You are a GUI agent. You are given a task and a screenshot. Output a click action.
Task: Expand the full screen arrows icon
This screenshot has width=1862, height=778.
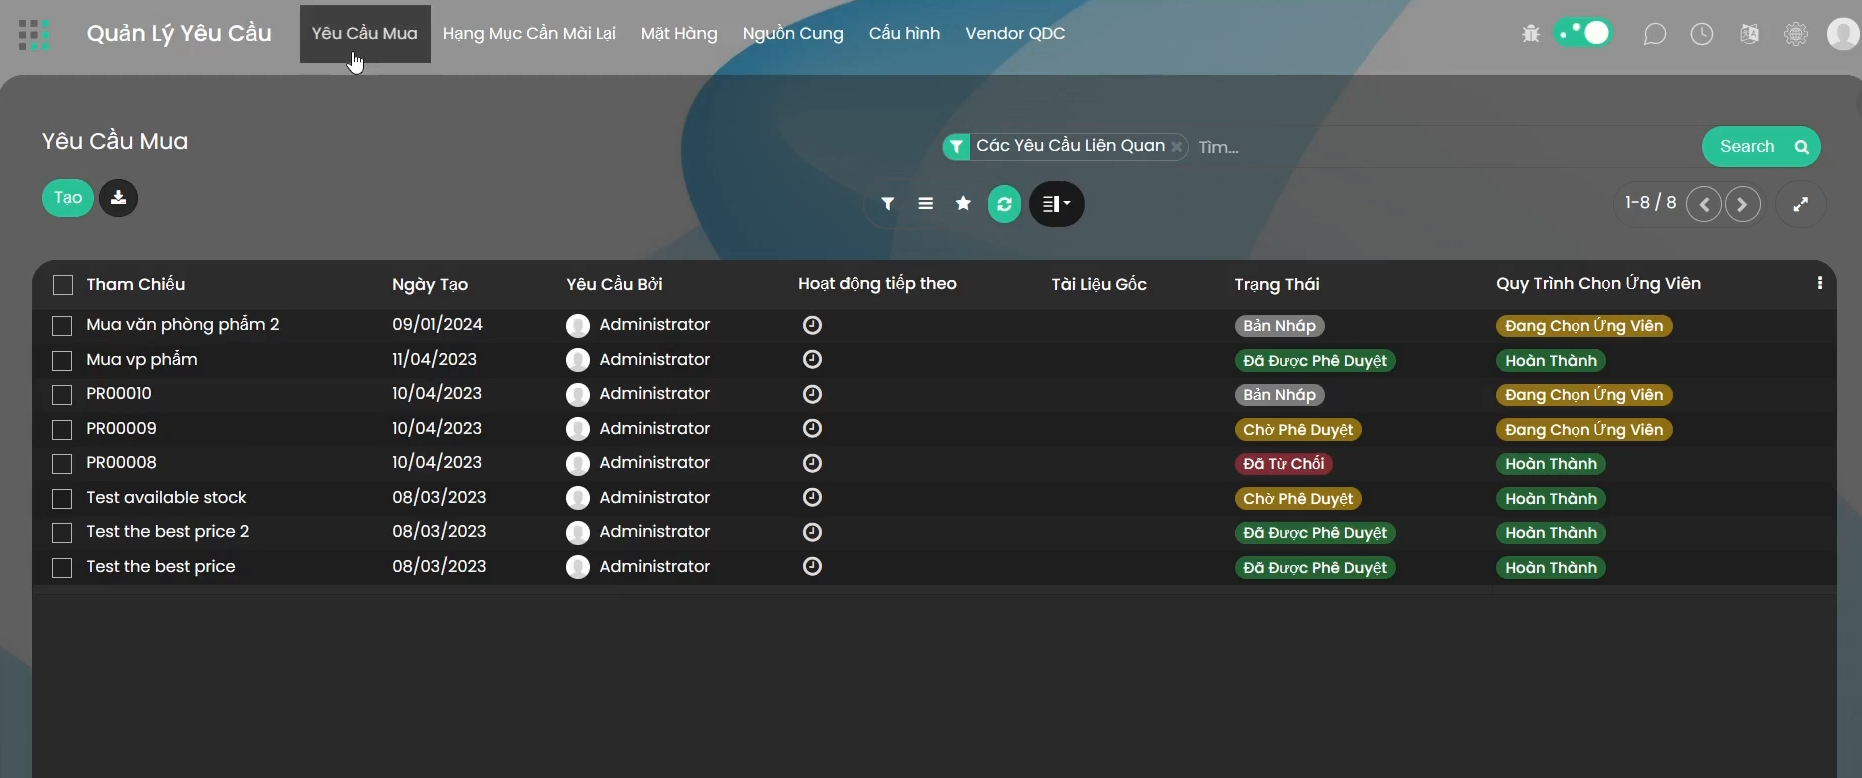(x=1800, y=204)
